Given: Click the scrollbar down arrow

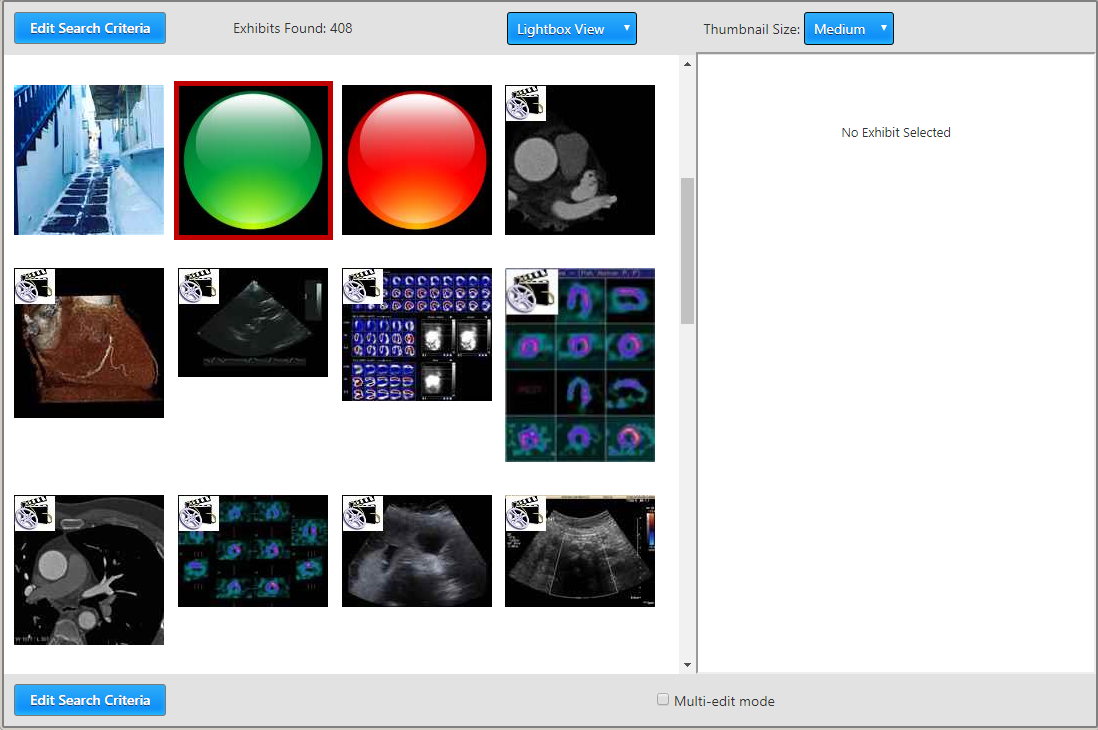Looking at the screenshot, I should [687, 664].
